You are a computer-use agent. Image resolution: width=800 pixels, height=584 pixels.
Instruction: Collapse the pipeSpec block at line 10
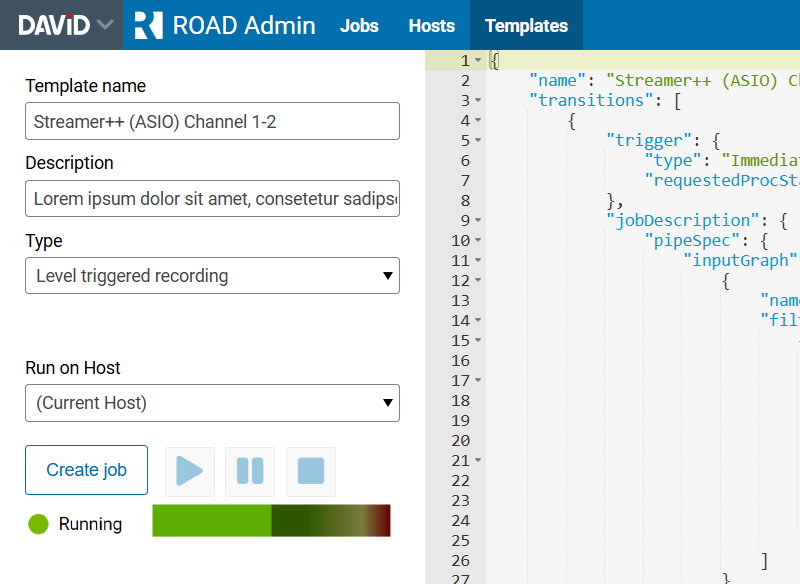point(478,241)
